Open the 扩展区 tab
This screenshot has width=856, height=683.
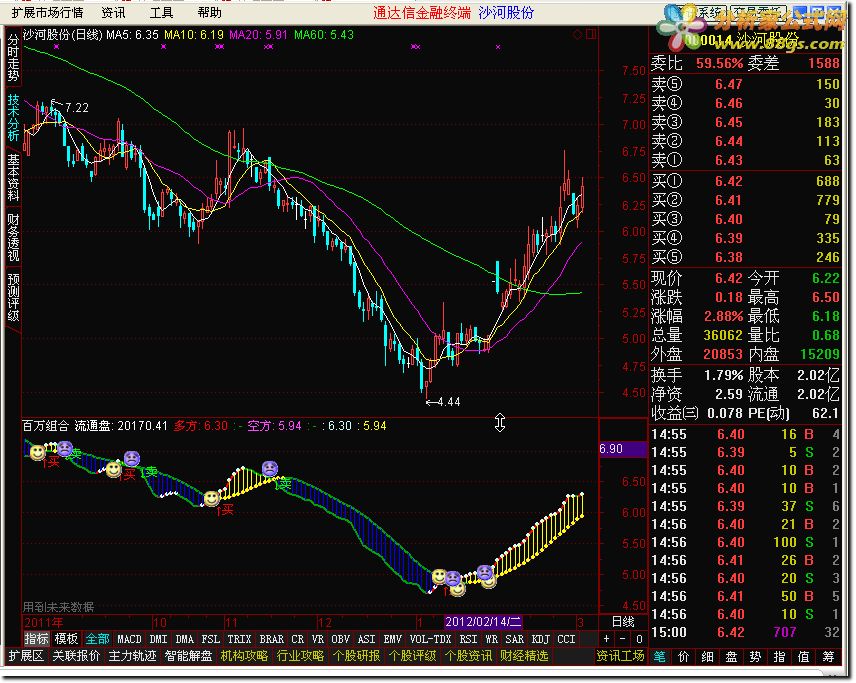click(26, 656)
